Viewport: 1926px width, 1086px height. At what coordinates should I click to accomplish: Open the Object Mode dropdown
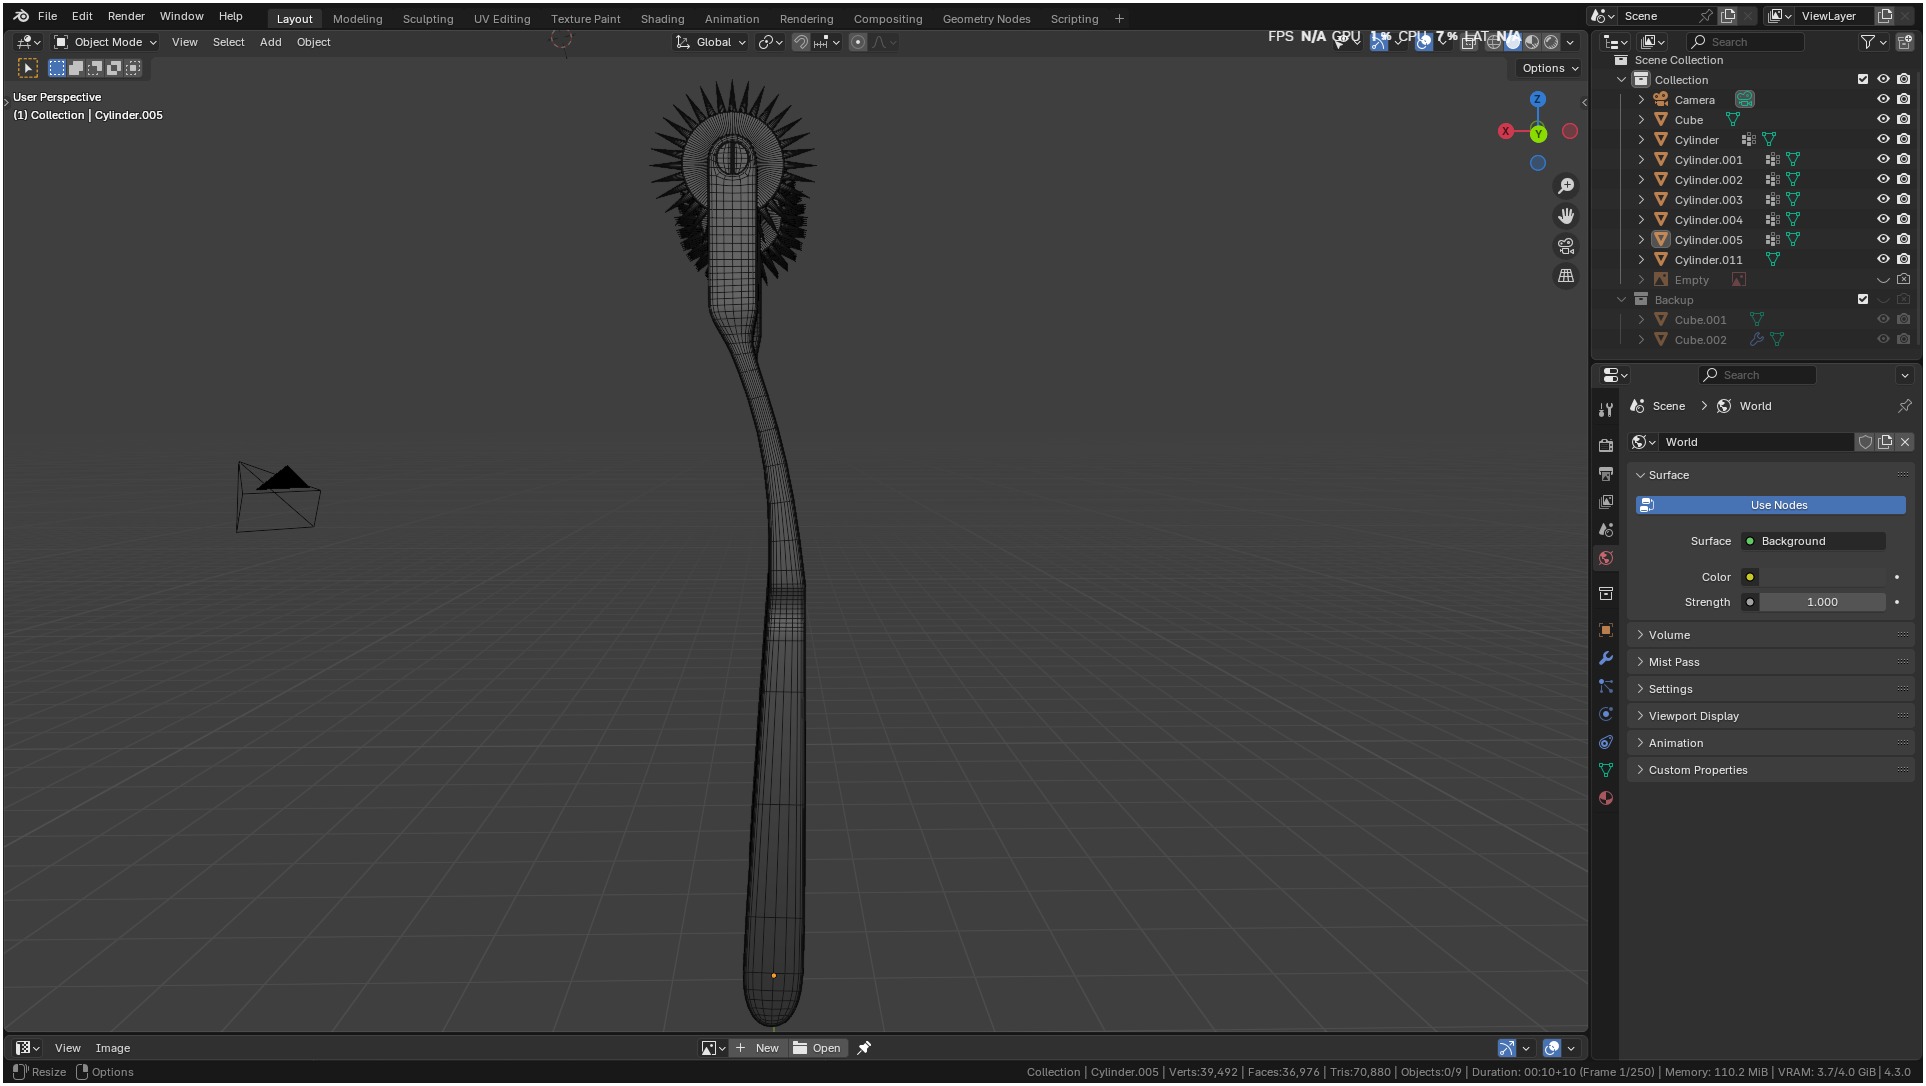click(x=105, y=42)
